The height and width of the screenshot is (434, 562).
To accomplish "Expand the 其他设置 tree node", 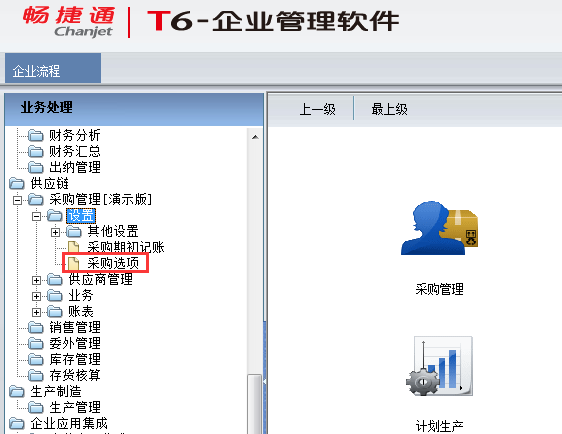I will click(55, 232).
